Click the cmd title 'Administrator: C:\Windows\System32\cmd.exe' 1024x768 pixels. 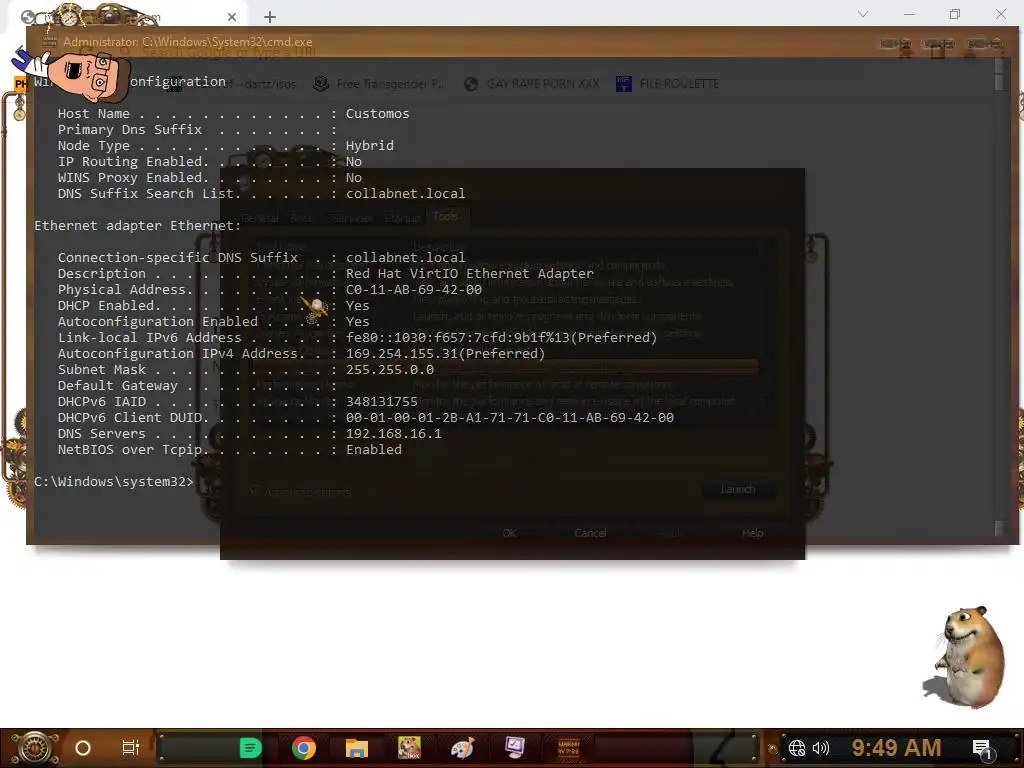pos(187,42)
